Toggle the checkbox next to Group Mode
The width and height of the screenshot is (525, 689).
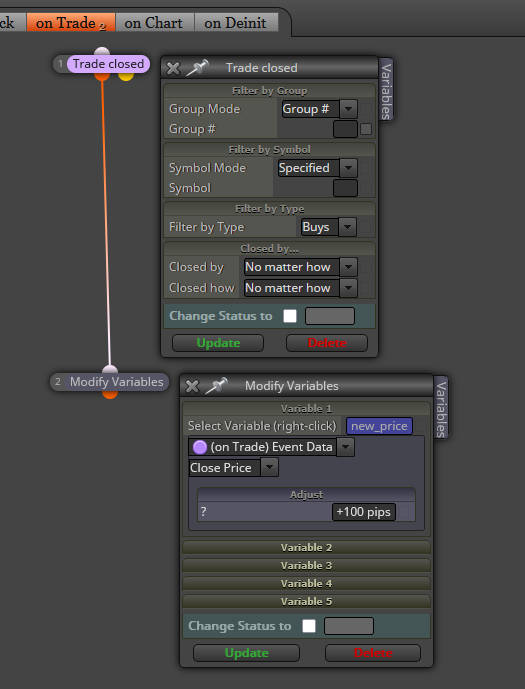pos(366,109)
